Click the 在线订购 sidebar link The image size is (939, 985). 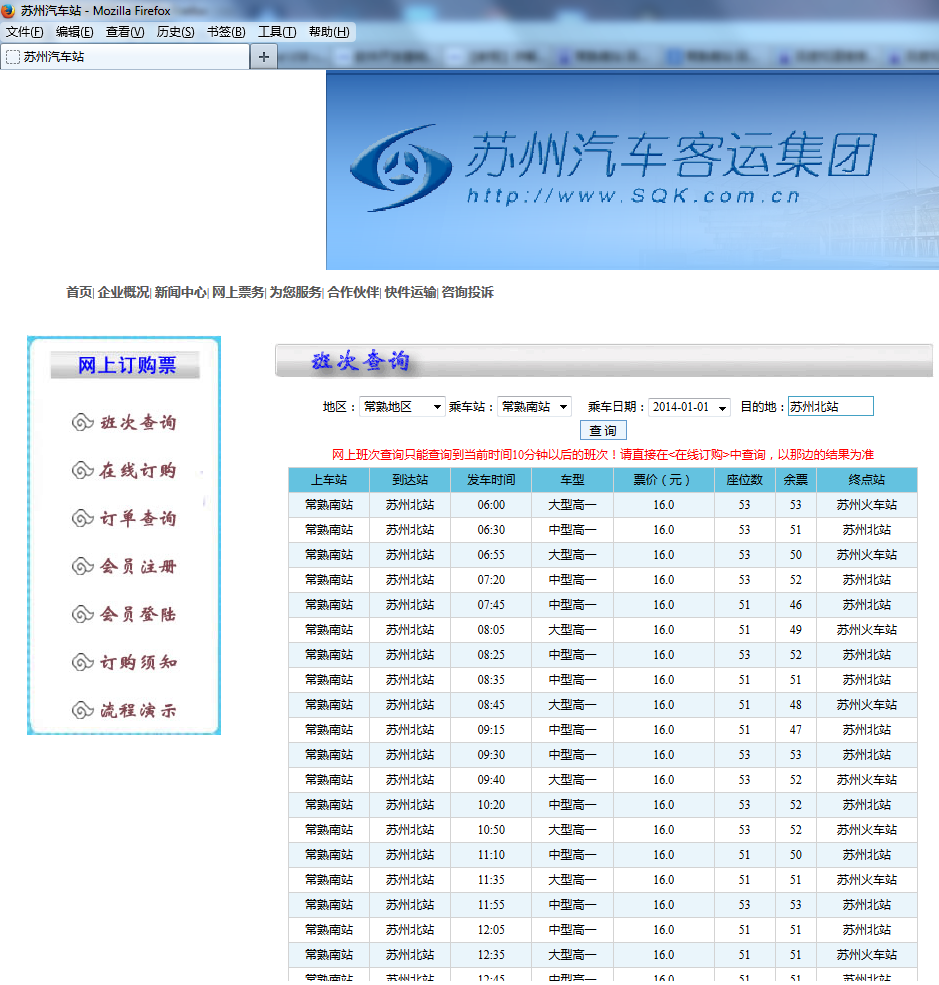coord(138,470)
